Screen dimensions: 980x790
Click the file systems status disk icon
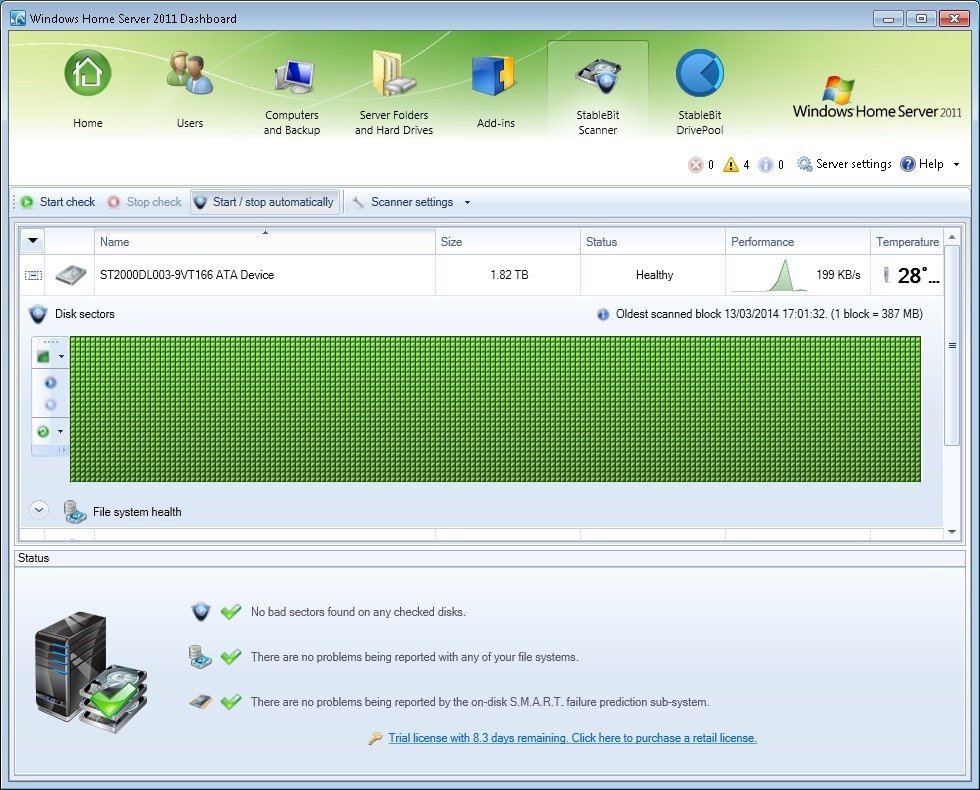click(200, 657)
